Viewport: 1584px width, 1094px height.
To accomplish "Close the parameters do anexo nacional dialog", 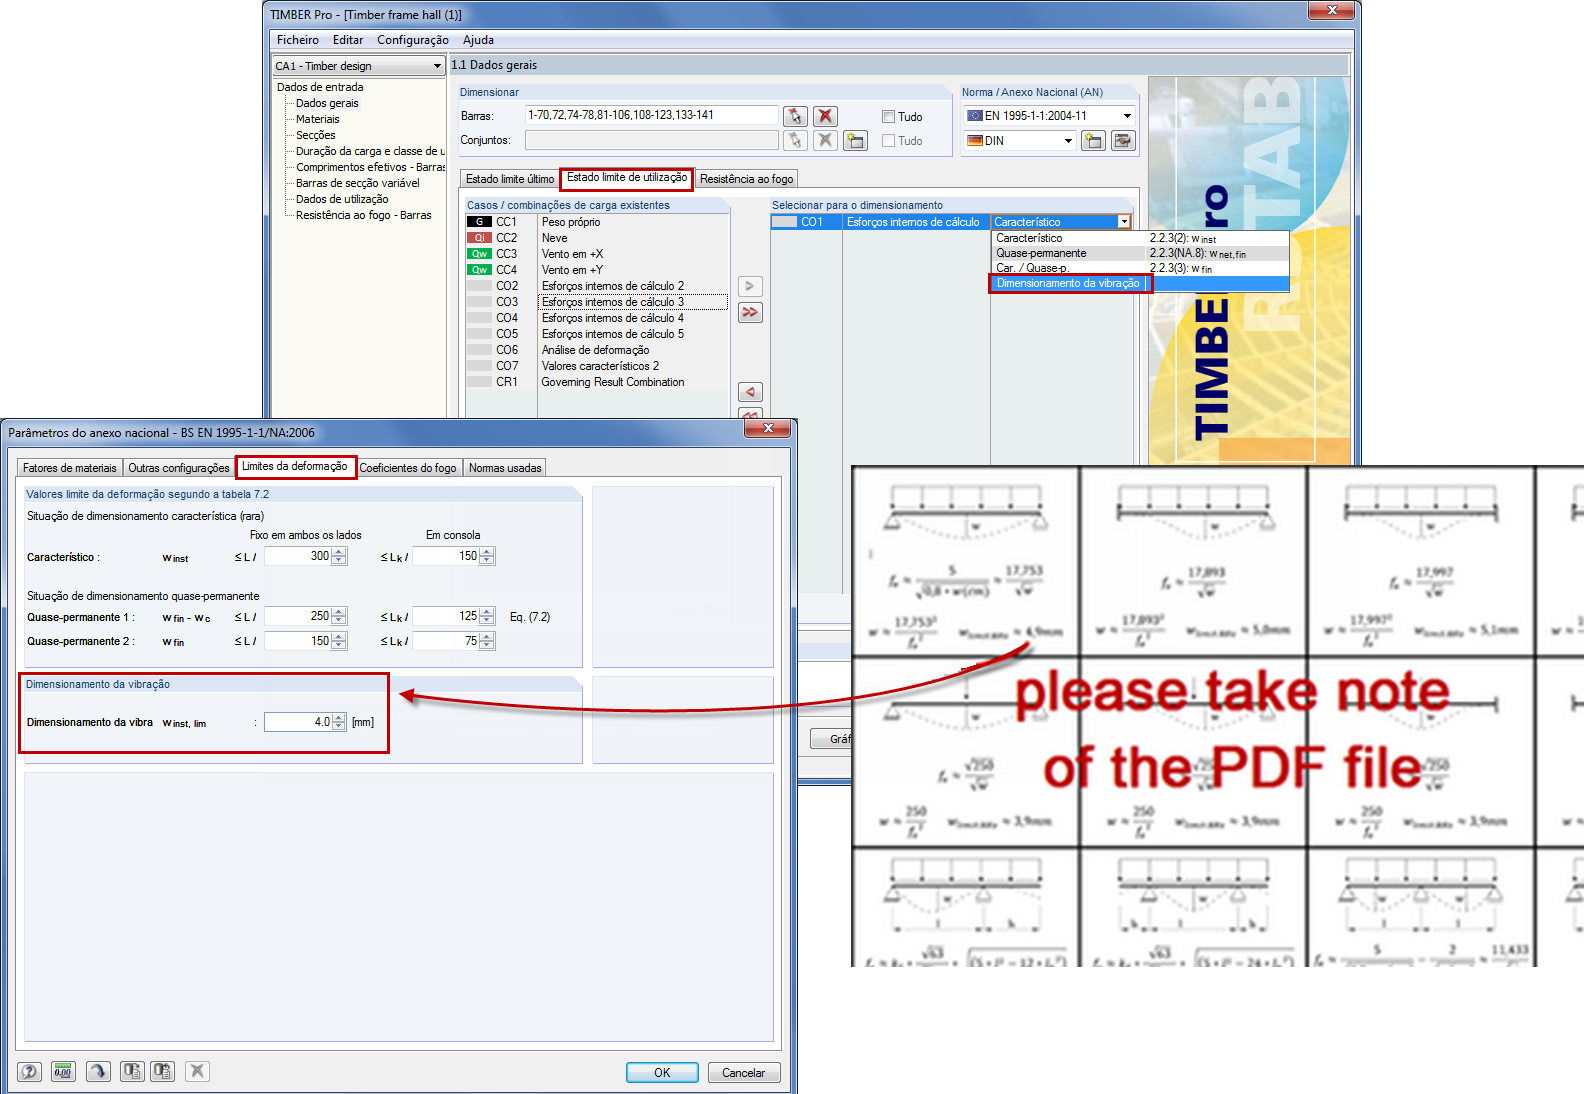I will tap(767, 429).
